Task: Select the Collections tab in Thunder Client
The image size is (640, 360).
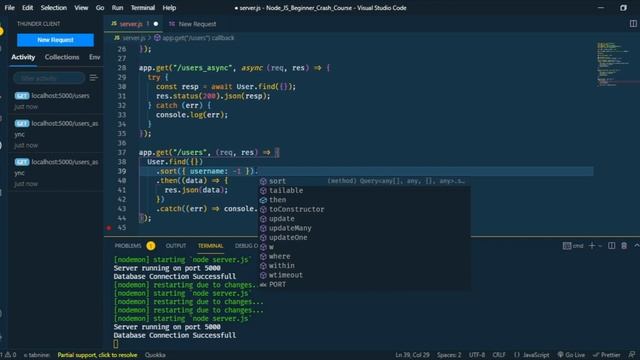Action: click(x=62, y=57)
